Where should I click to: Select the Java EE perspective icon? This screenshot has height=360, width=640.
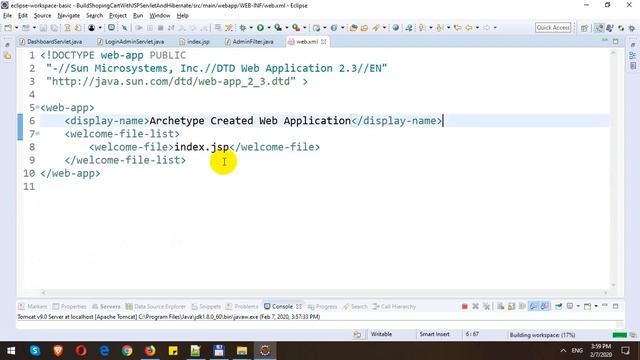pyautogui.click(x=599, y=28)
